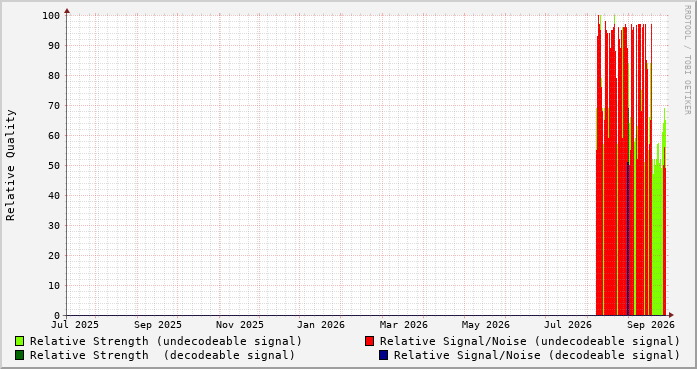Click the Relative Strength (decodeable signal) legend label
Screen dimensions: 697x369
pyautogui.click(x=162, y=356)
